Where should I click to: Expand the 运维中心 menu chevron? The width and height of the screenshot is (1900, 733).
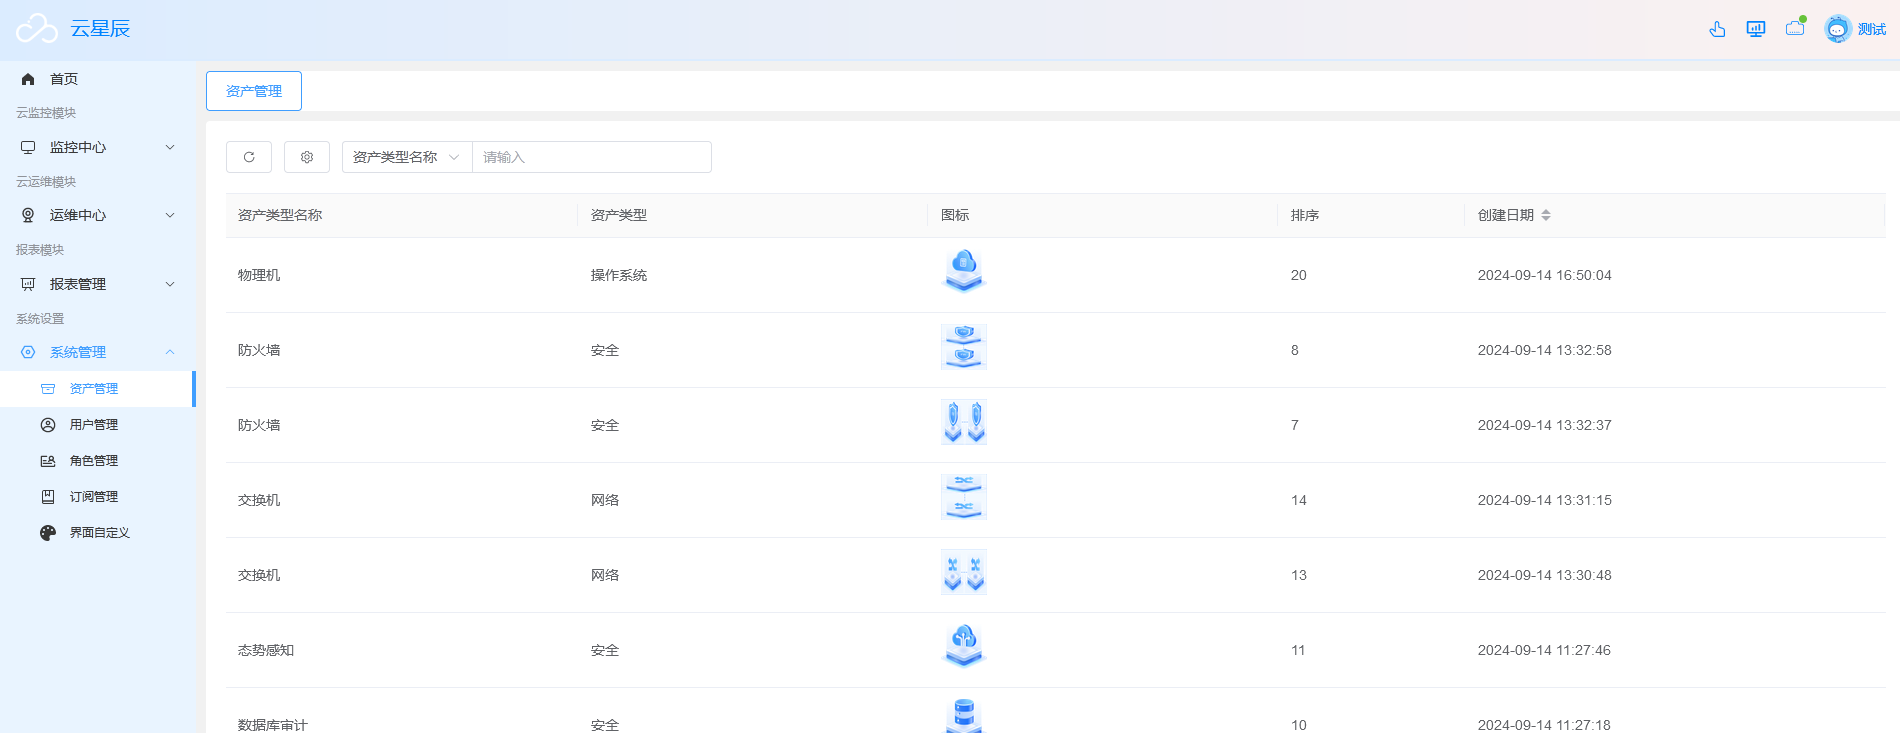tap(170, 215)
